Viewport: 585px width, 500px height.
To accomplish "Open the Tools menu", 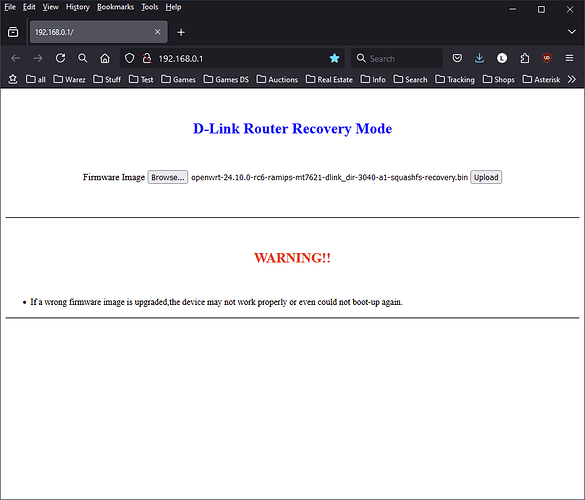I will click(150, 7).
